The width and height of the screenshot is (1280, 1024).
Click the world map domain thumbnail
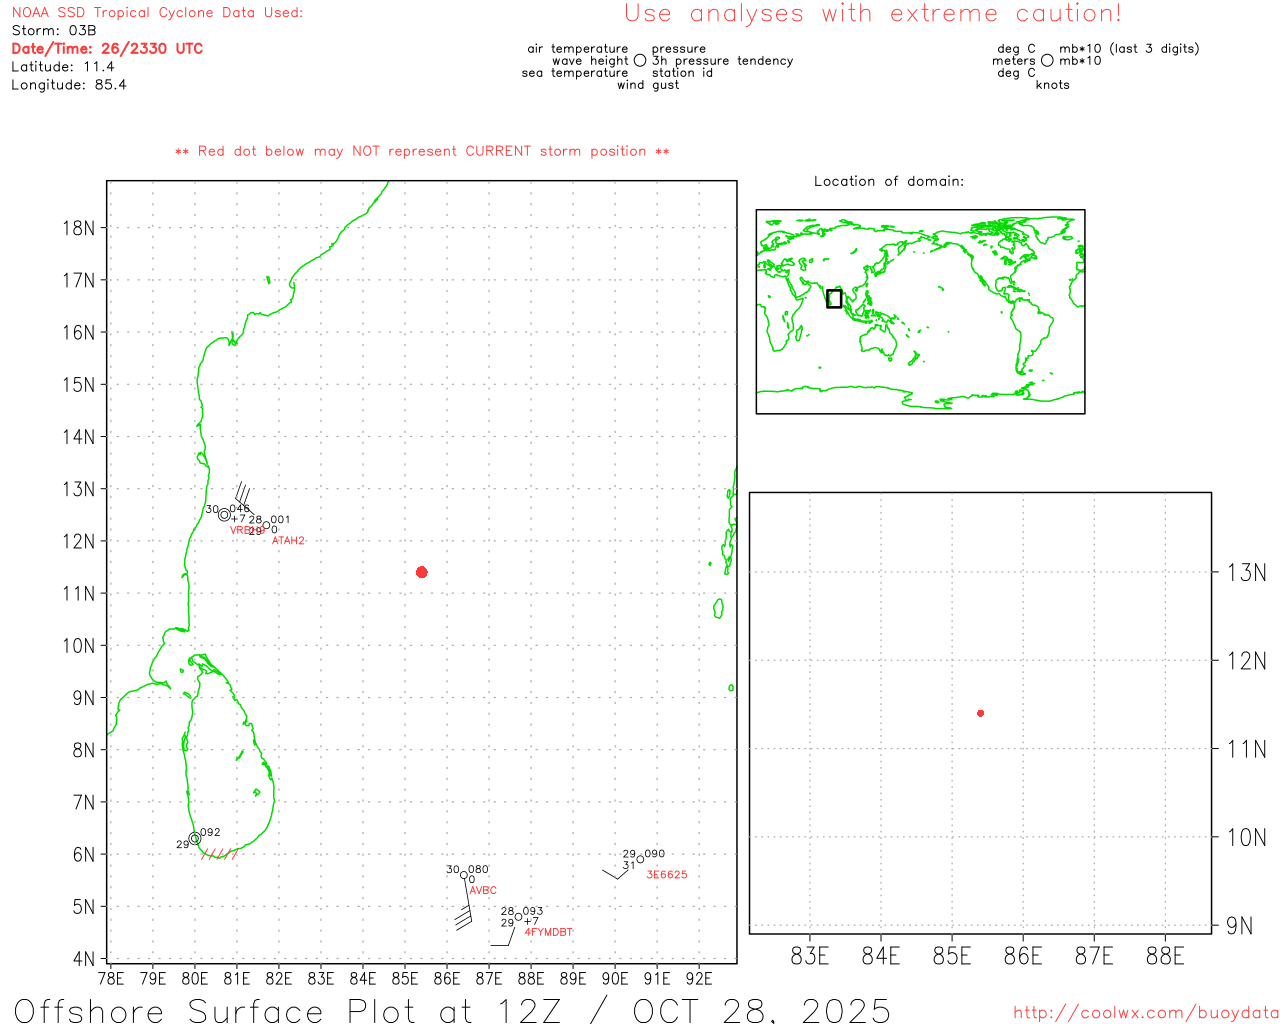coord(920,311)
